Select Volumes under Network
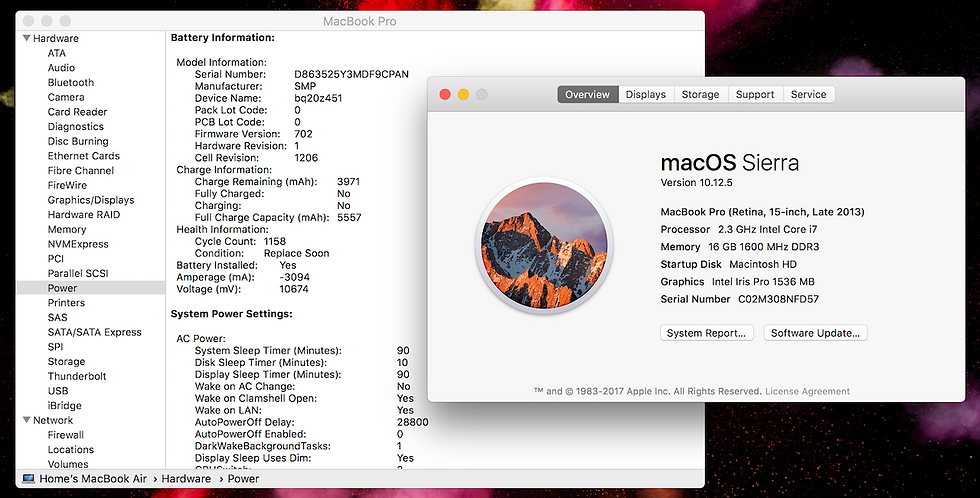This screenshot has width=980, height=498. coord(68,464)
